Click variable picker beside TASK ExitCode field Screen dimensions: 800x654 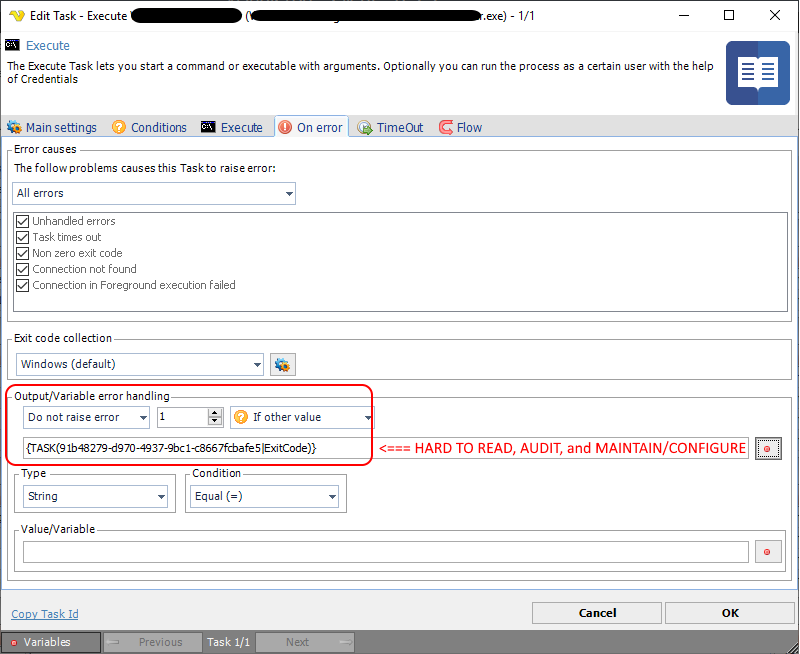coord(768,449)
